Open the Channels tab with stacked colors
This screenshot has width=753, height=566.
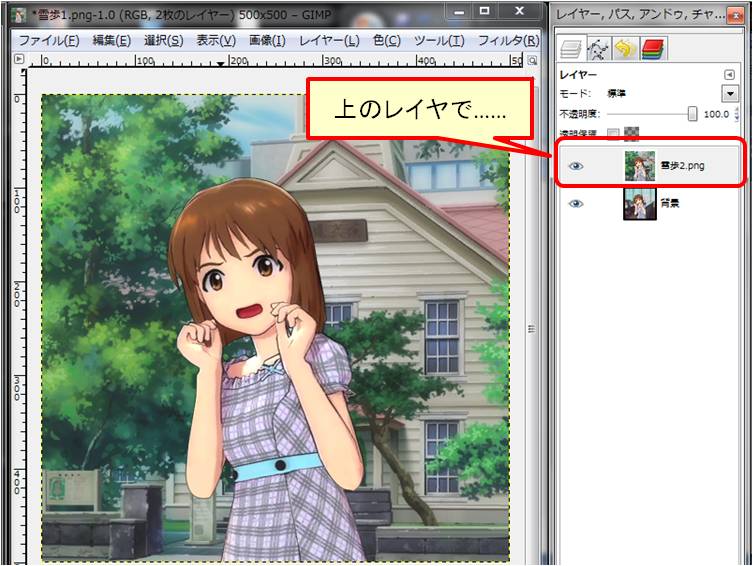coord(652,48)
